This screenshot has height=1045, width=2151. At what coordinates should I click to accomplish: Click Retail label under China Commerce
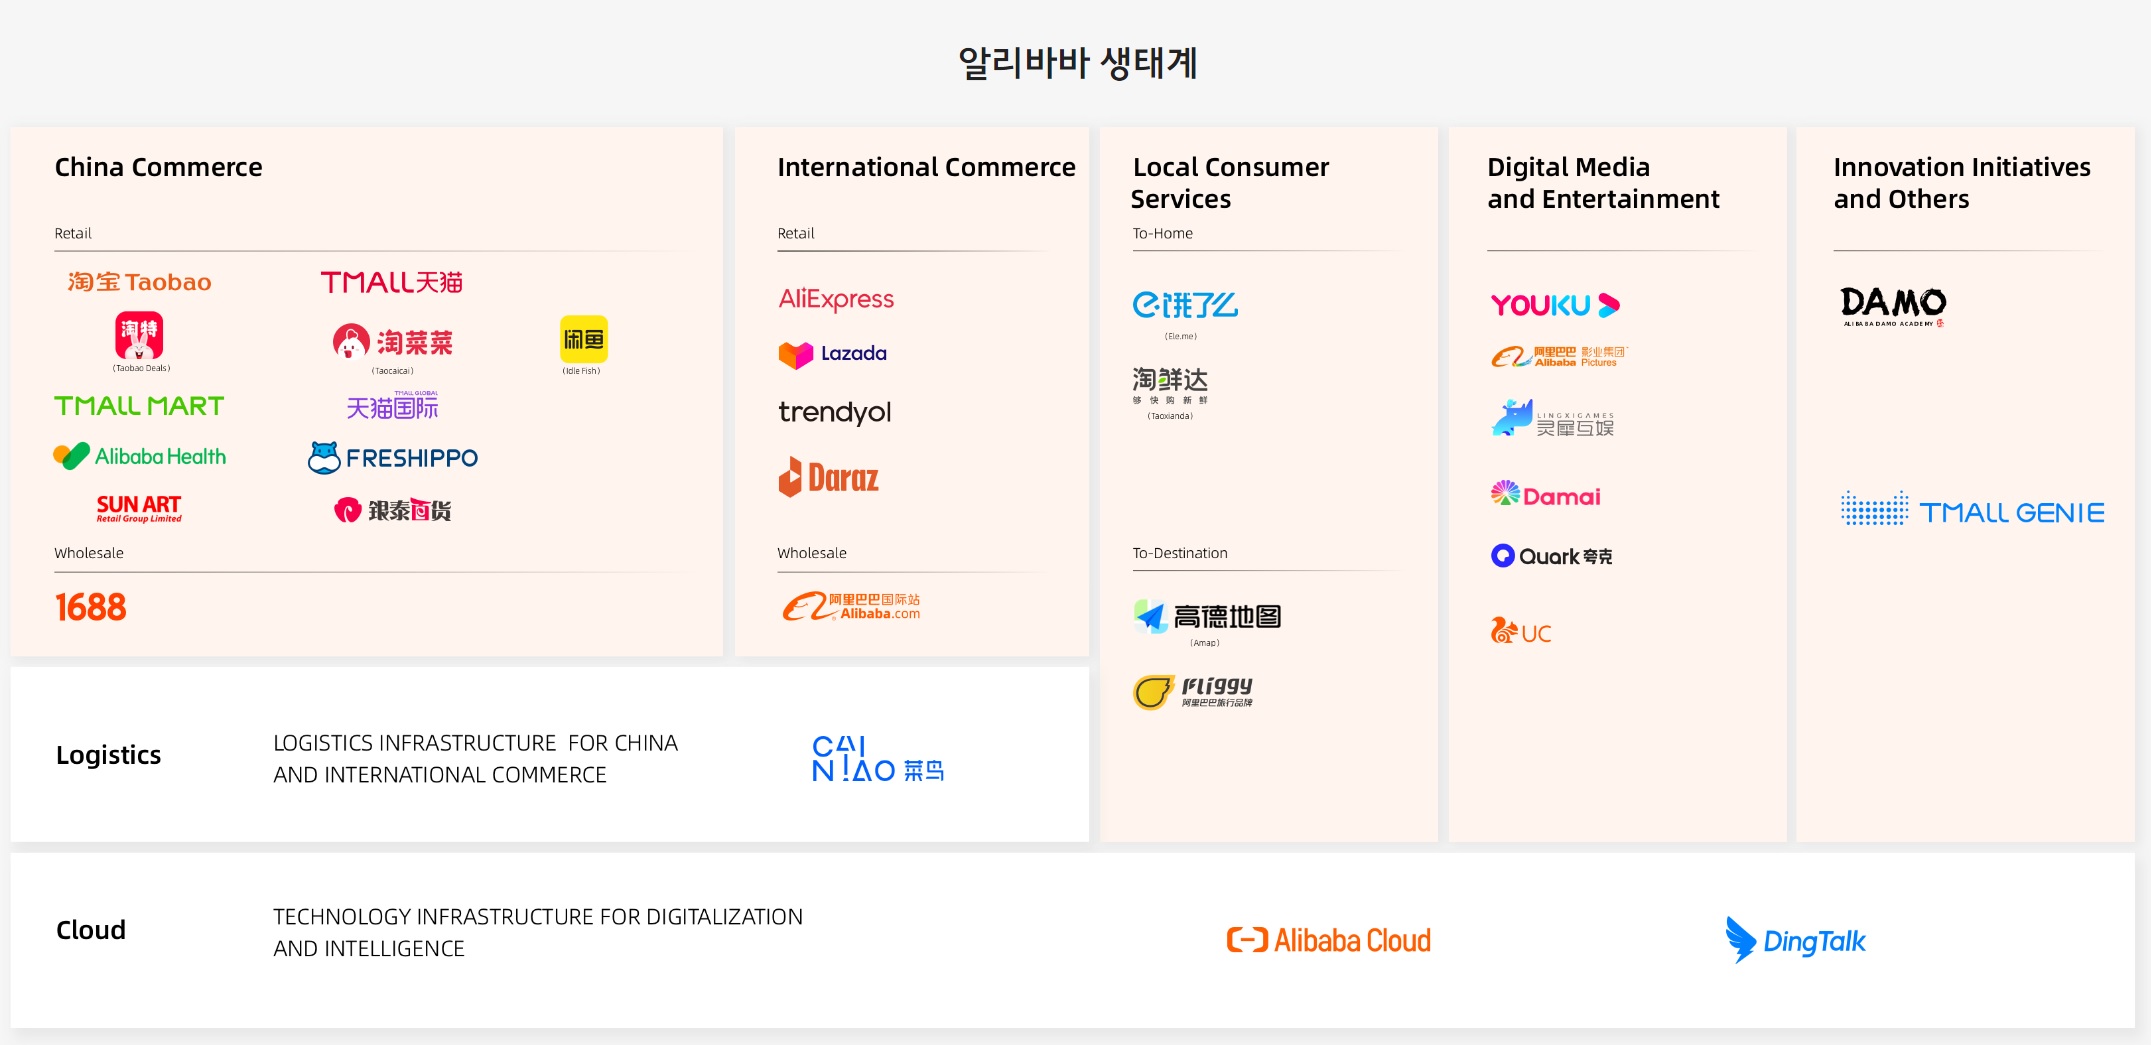tap(73, 233)
